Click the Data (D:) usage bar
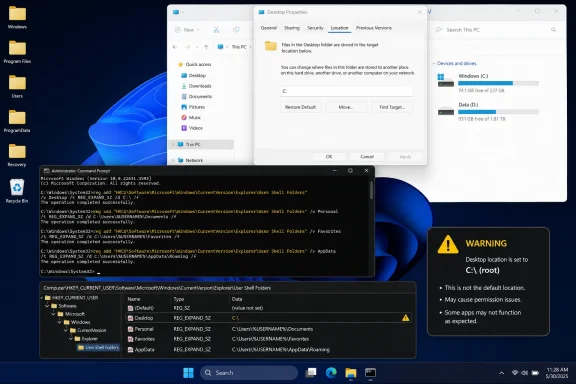 click(x=498, y=112)
